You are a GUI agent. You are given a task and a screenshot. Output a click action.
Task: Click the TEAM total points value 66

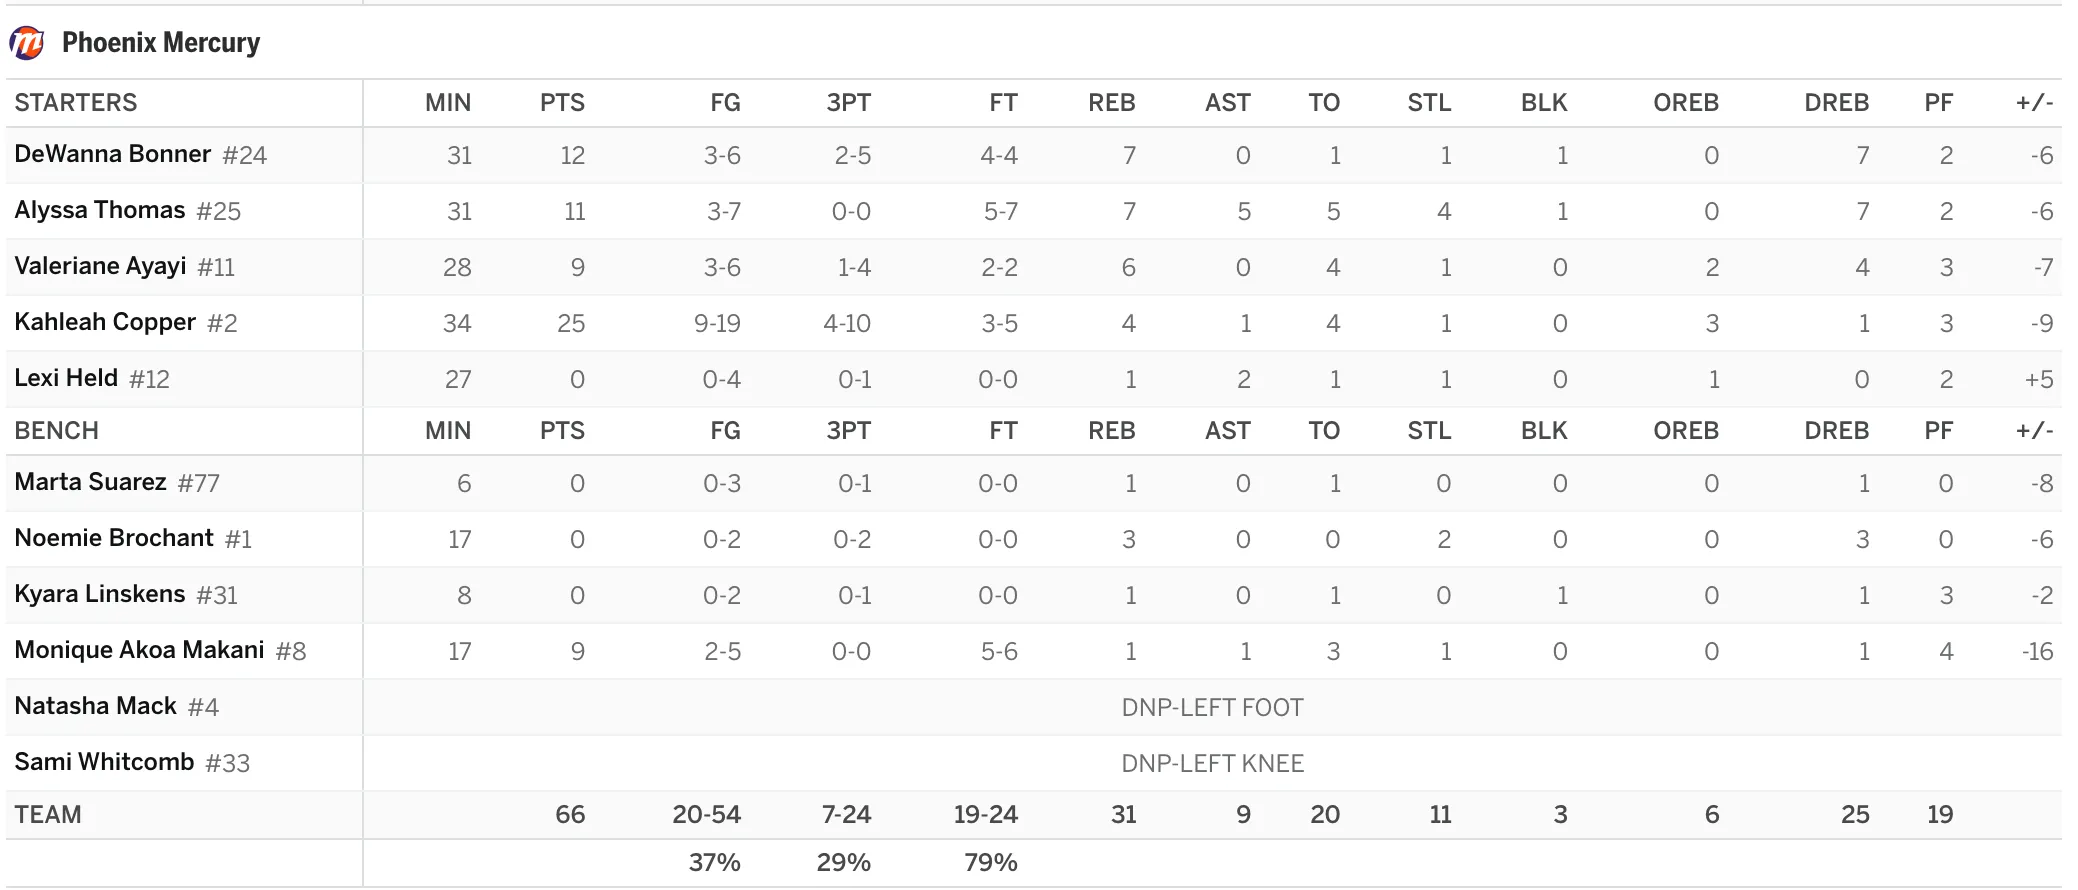570,815
